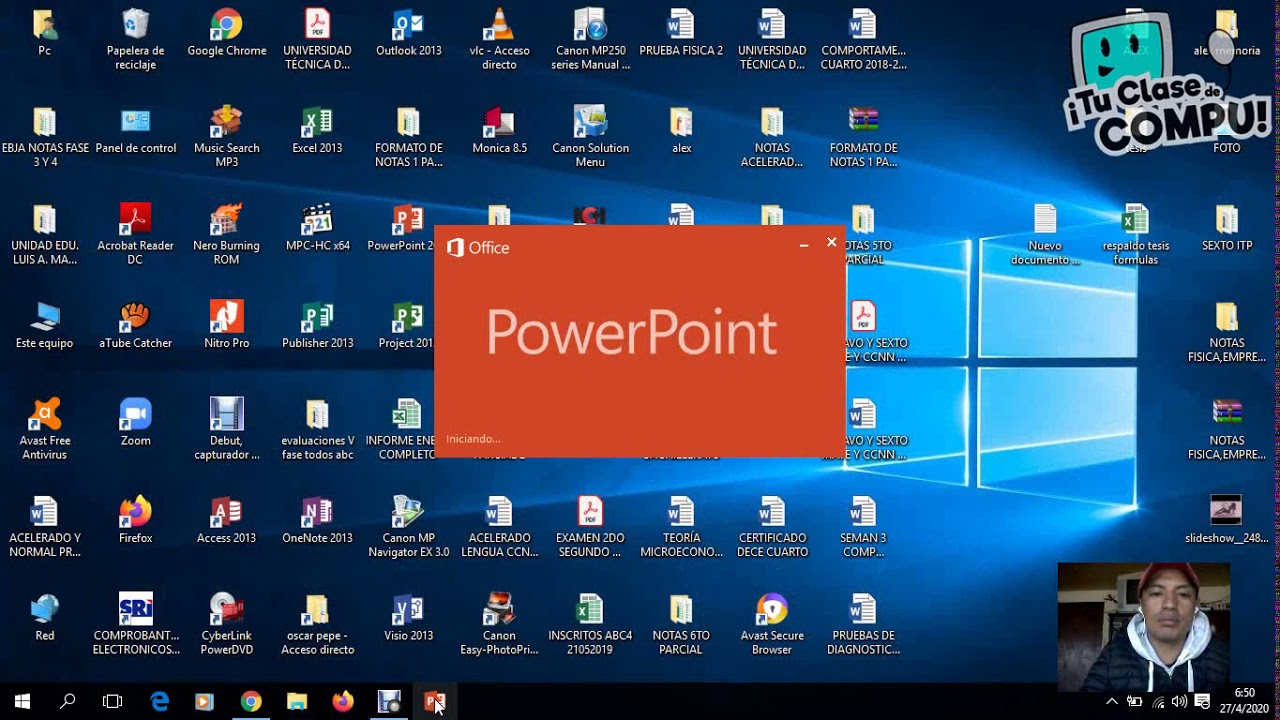Select the Excel 2013 desktop icon
Screen dimensions: 1280x720
point(317,130)
